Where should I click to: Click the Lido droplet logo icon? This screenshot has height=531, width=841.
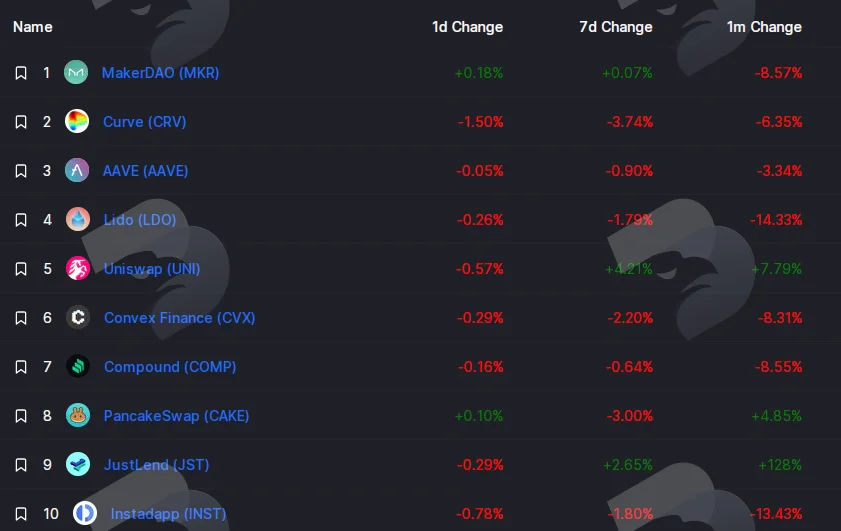point(78,219)
